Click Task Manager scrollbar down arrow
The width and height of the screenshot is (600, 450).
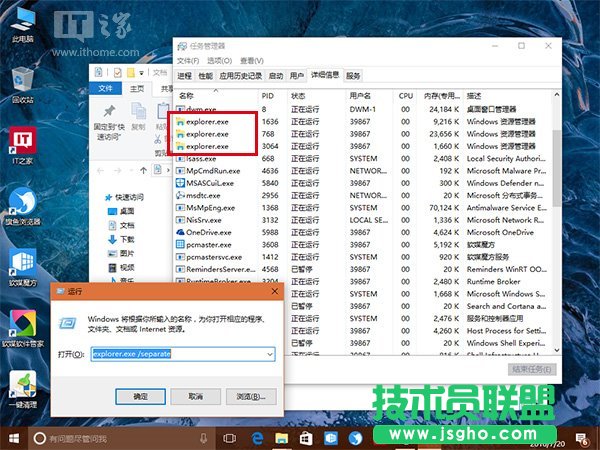[x=557, y=350]
